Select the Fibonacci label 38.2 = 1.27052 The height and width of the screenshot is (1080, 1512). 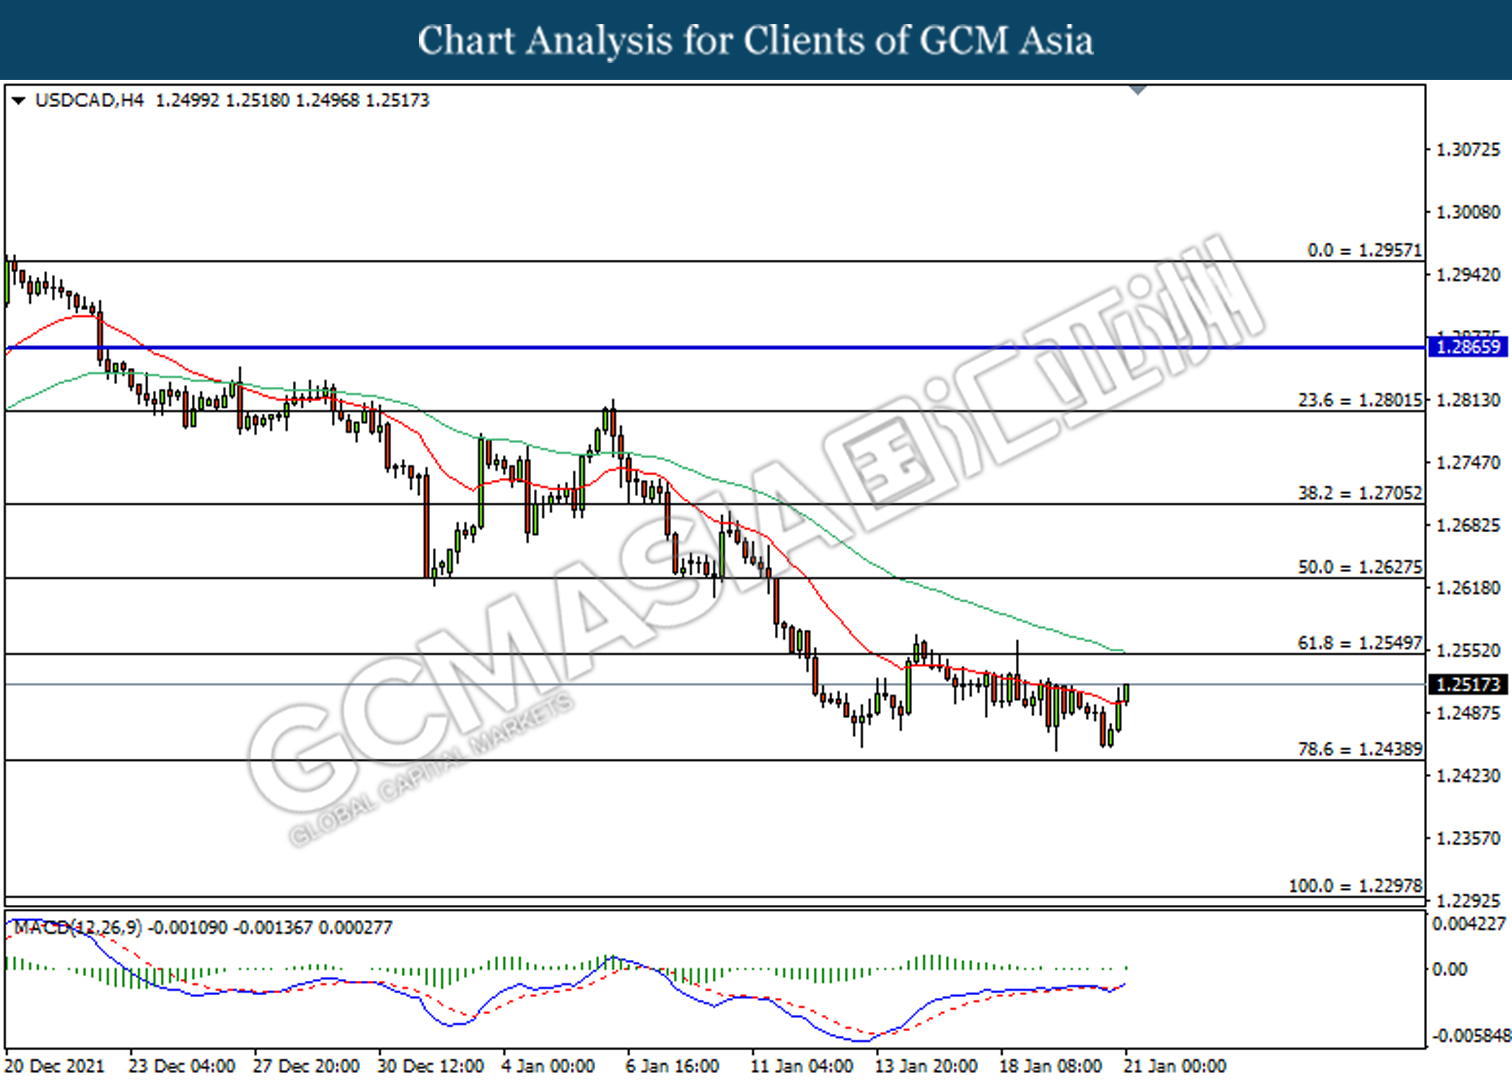tap(1360, 492)
